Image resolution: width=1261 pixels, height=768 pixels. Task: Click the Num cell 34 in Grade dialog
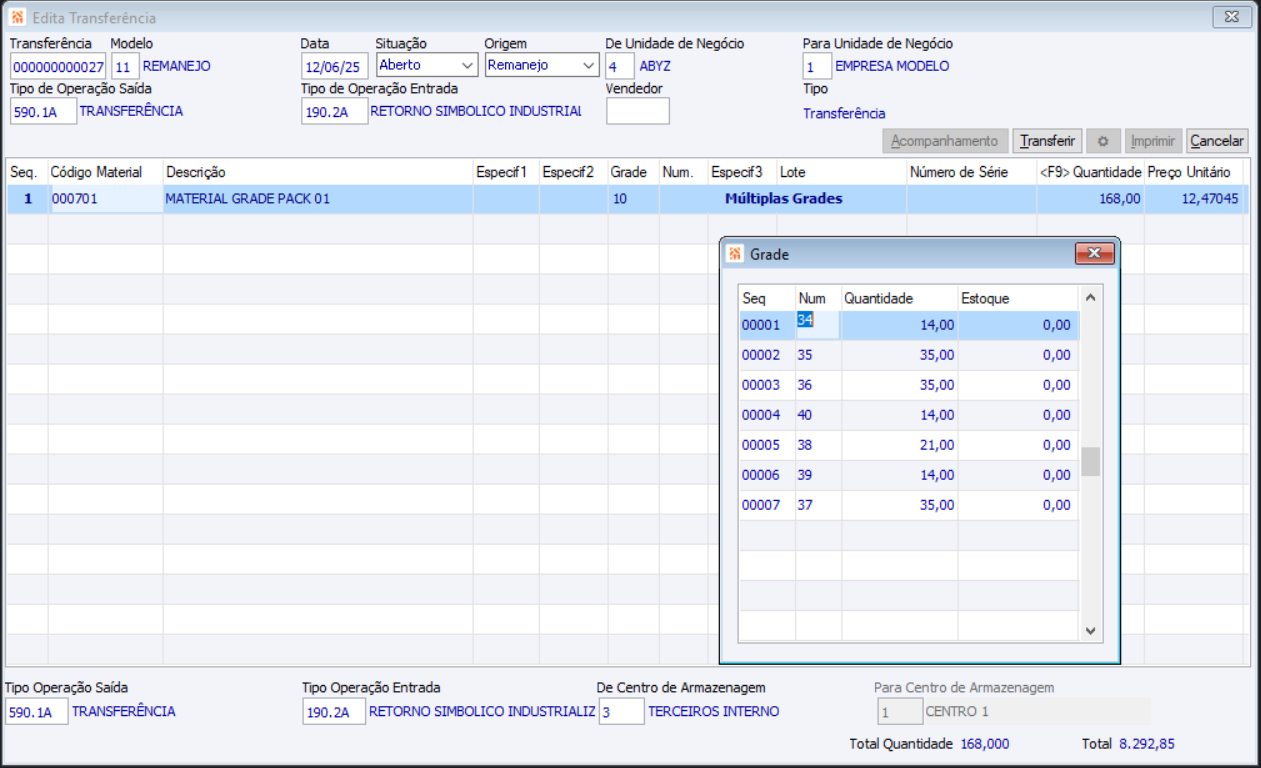tap(817, 324)
